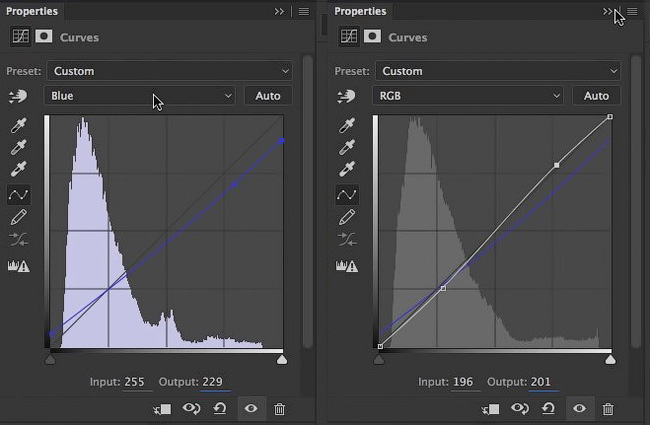Select left Properties tab

(32, 11)
